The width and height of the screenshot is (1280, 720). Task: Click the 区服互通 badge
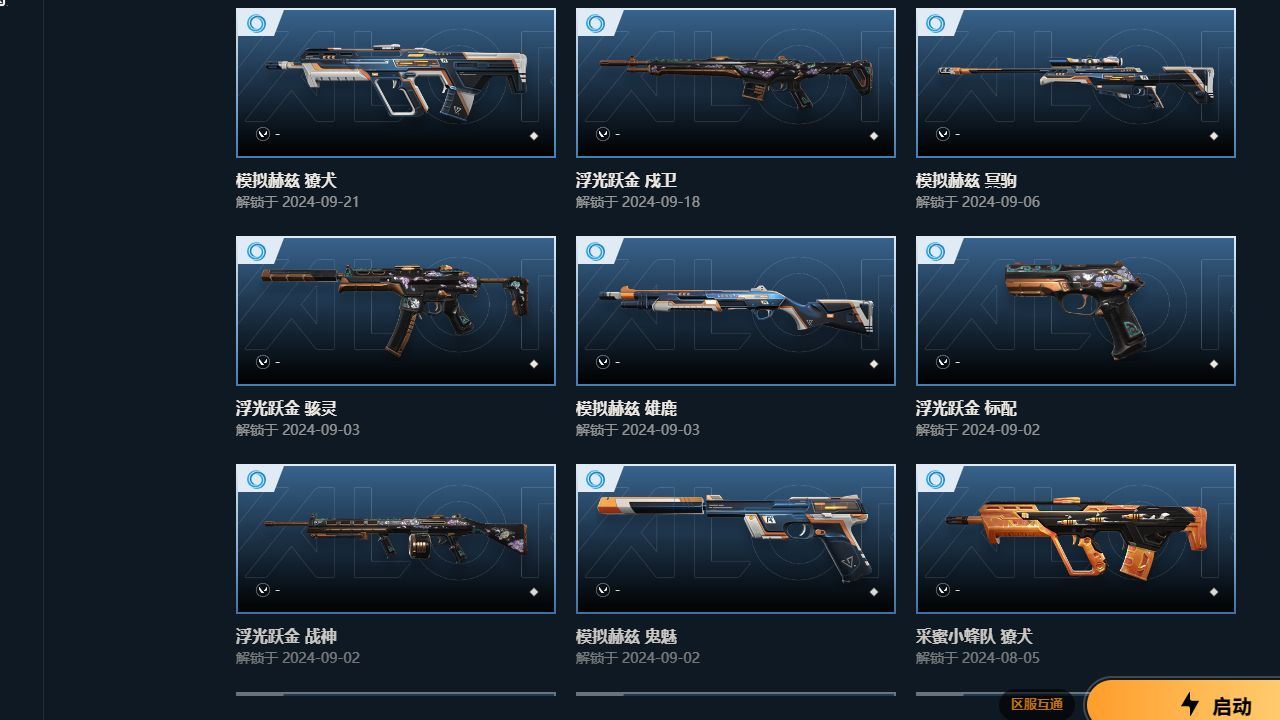point(1037,705)
